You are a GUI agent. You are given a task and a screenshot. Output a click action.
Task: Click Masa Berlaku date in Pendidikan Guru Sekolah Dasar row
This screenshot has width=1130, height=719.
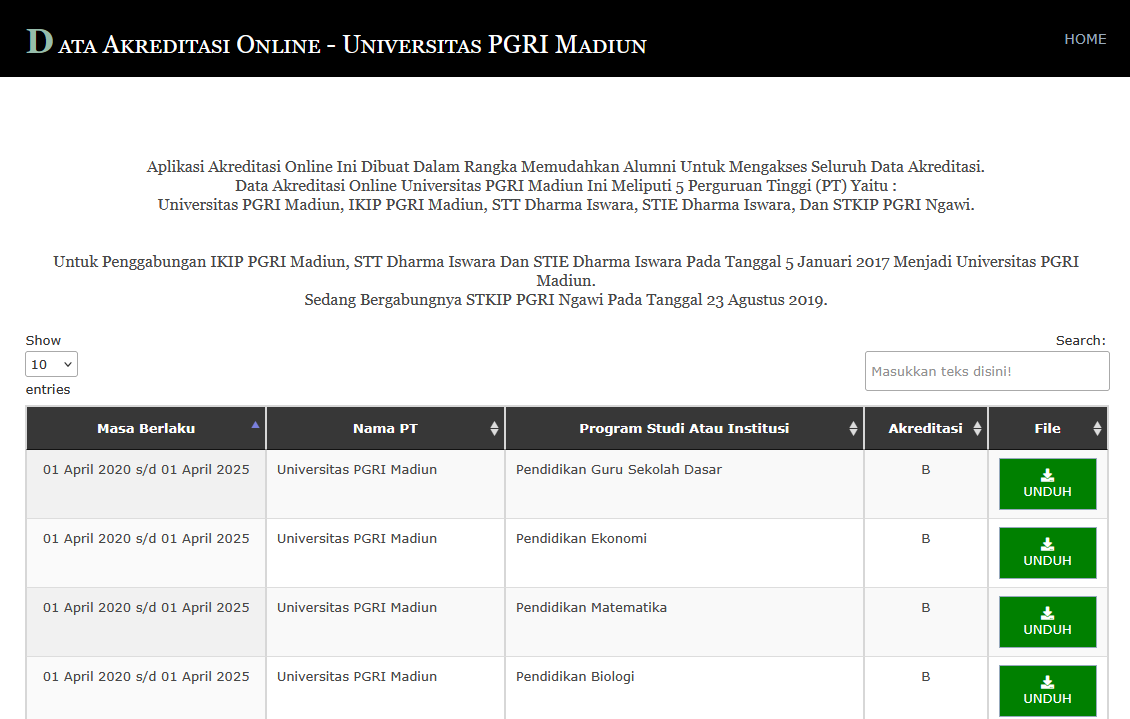146,470
